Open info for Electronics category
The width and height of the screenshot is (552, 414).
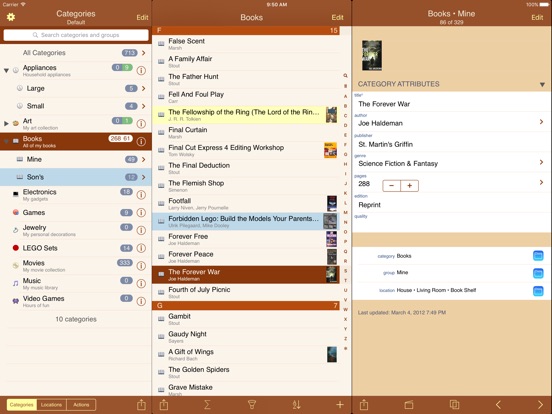click(141, 195)
